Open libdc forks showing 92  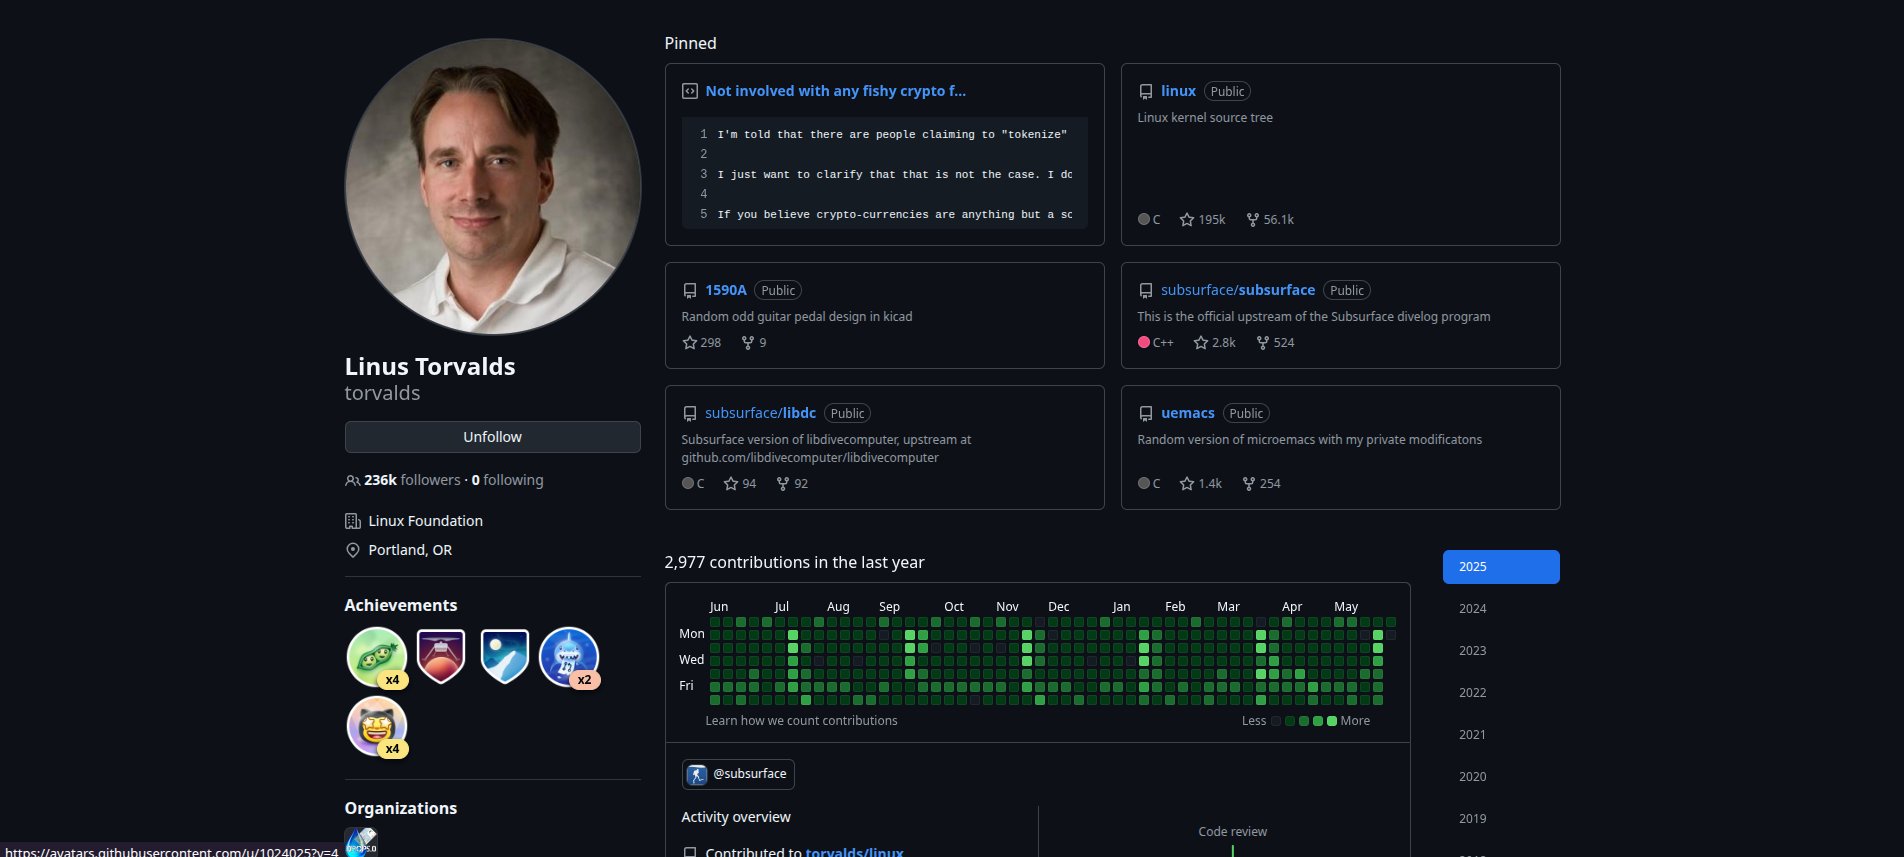tap(792, 483)
